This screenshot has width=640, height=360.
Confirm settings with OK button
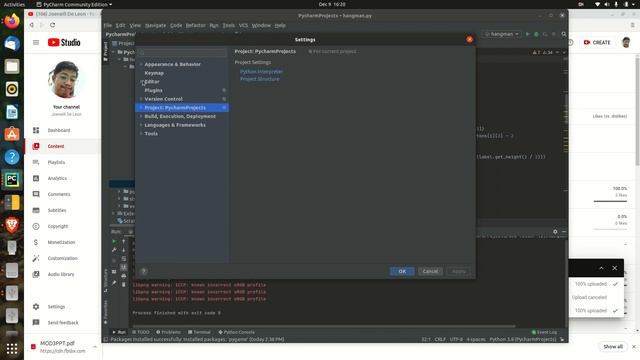(402, 271)
